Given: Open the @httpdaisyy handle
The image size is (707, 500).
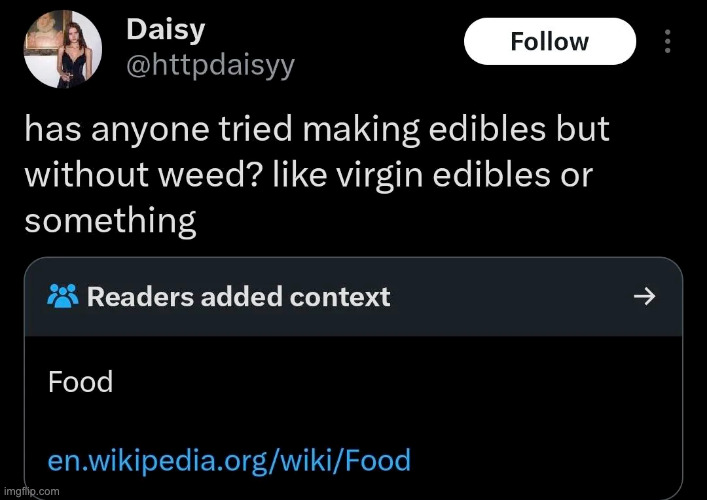Looking at the screenshot, I should (210, 66).
